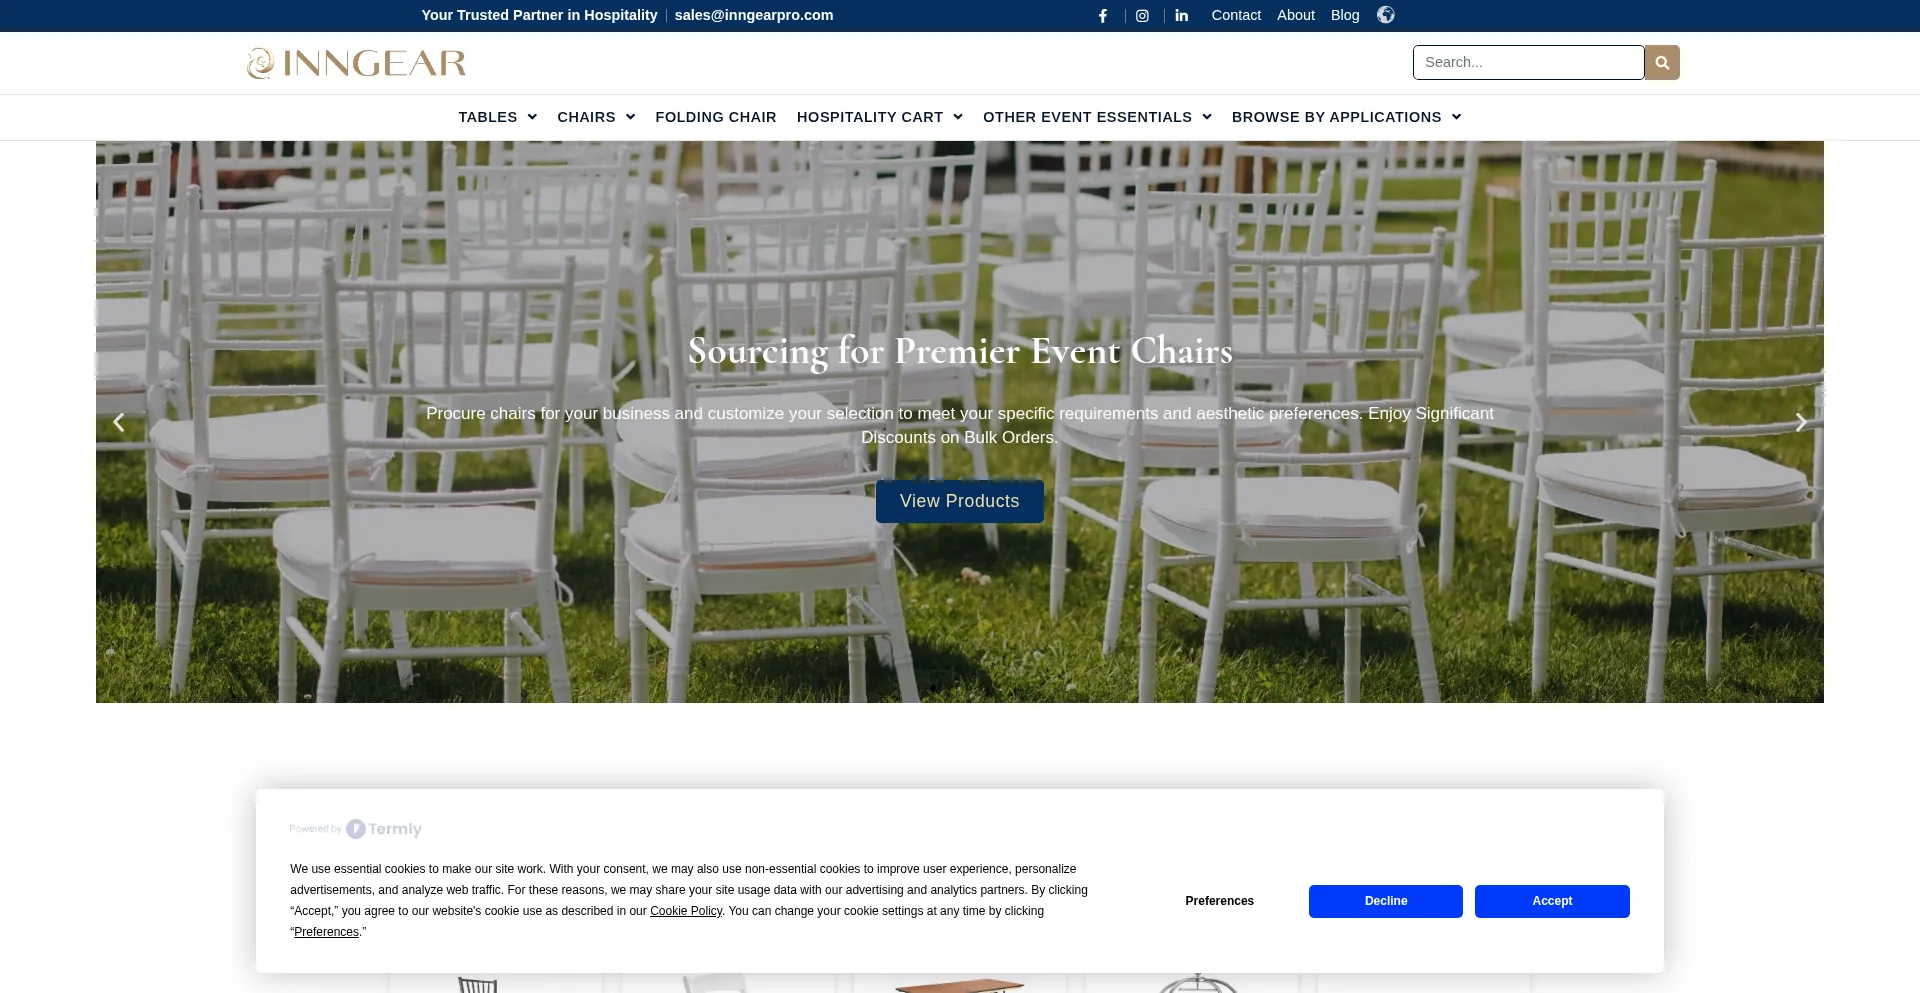This screenshot has height=993, width=1920.
Task: Click View Products on the banner
Action: pos(959,501)
